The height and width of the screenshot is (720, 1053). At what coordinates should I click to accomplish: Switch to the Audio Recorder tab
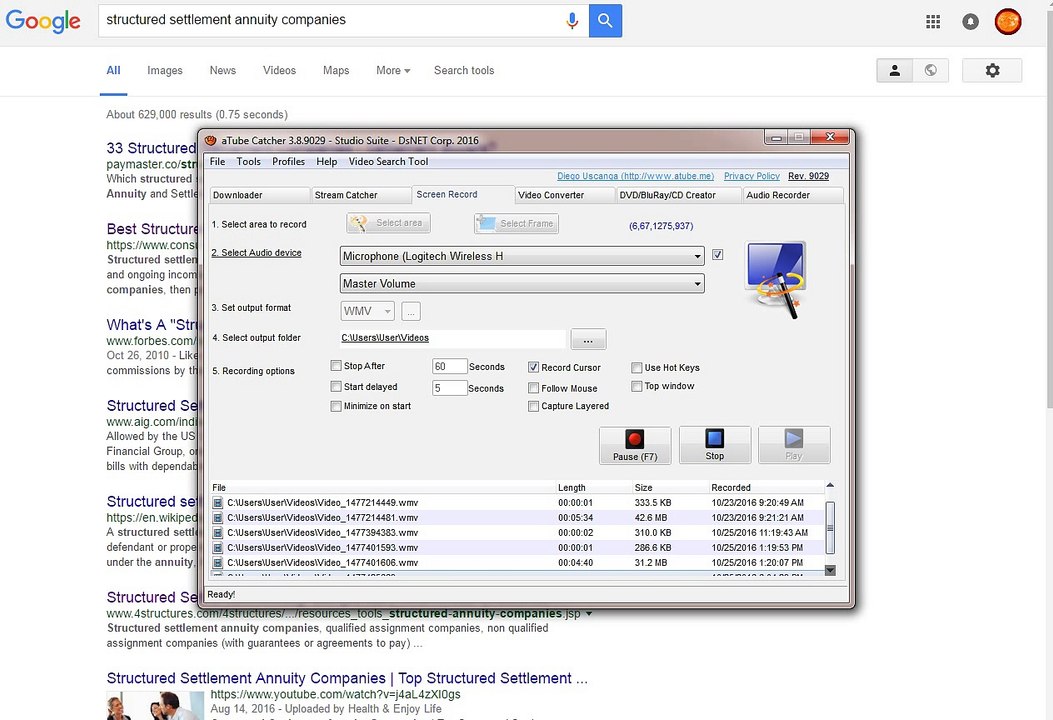tap(793, 195)
